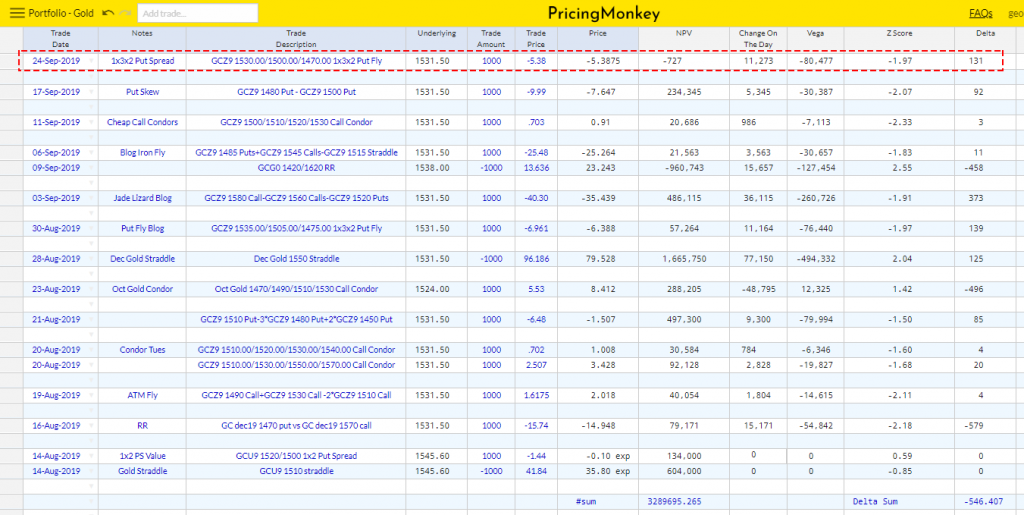Open the FAQs link

[x=981, y=13]
